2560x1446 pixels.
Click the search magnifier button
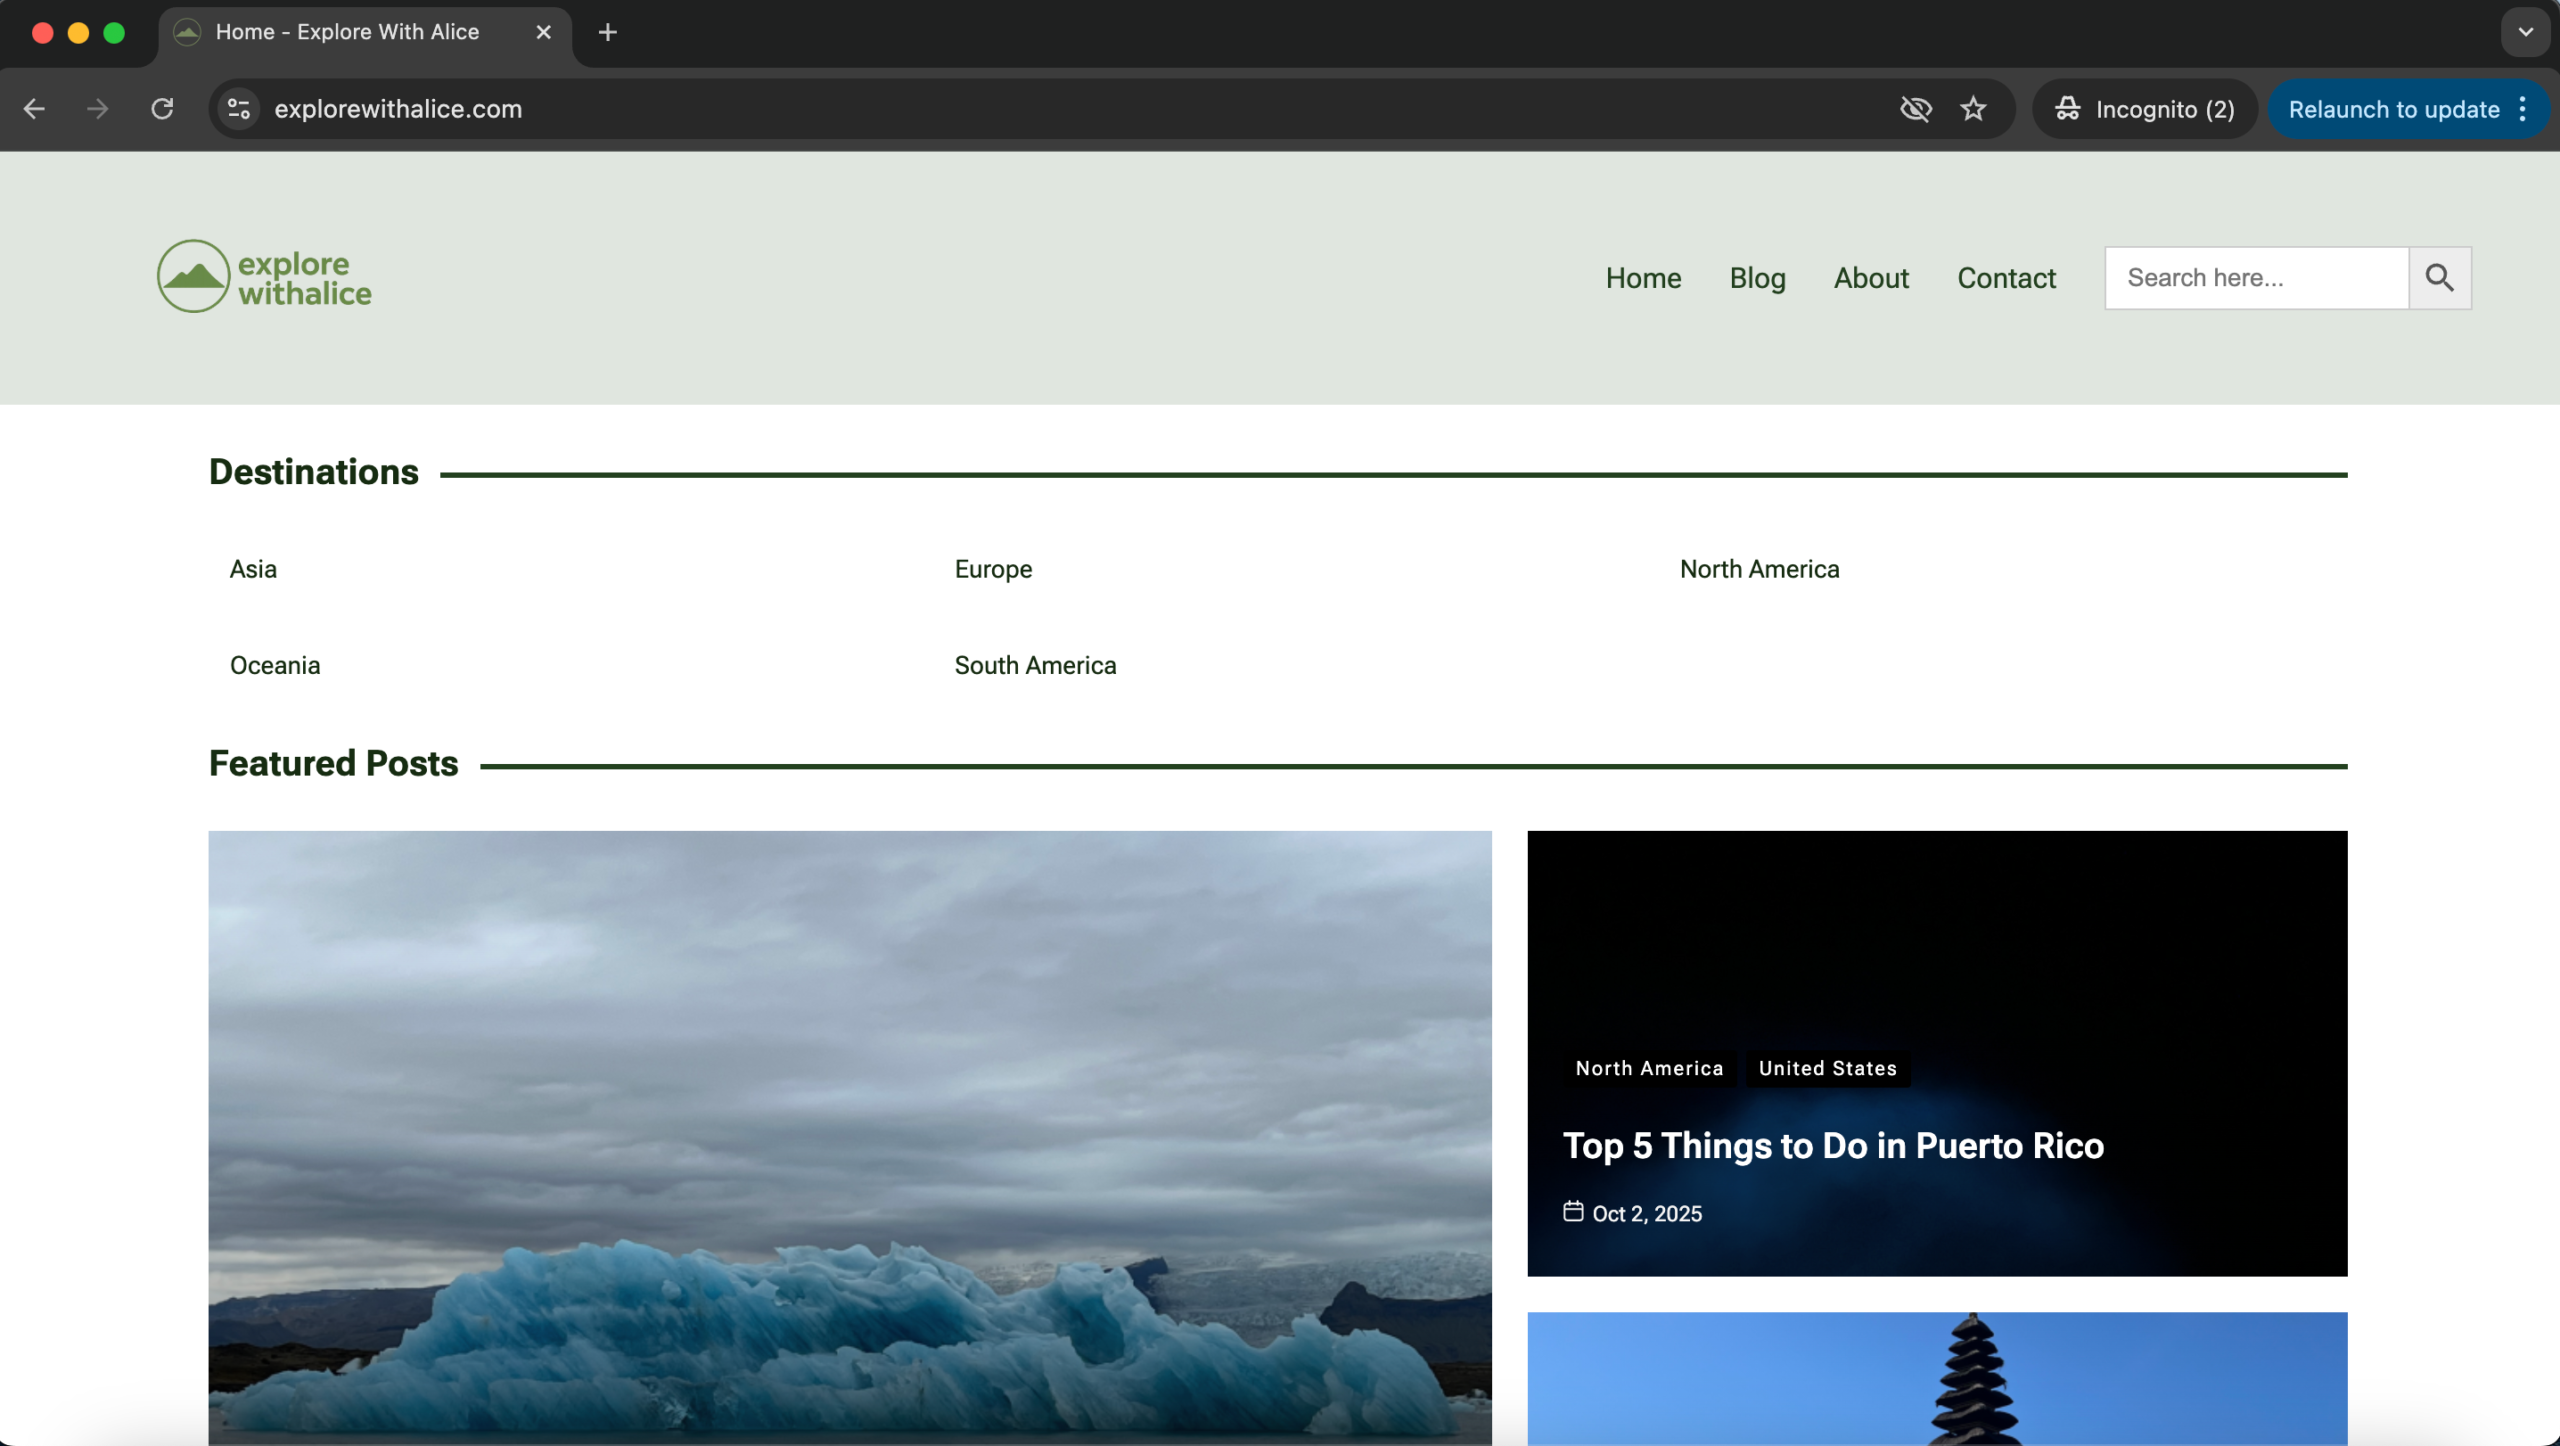coord(2439,278)
